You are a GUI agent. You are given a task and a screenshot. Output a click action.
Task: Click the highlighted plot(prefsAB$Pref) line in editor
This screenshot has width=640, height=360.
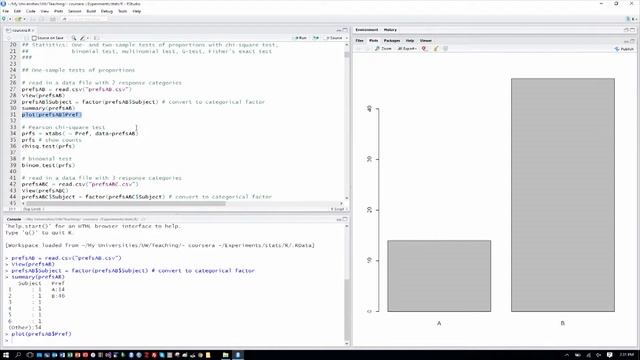[x=51, y=115]
